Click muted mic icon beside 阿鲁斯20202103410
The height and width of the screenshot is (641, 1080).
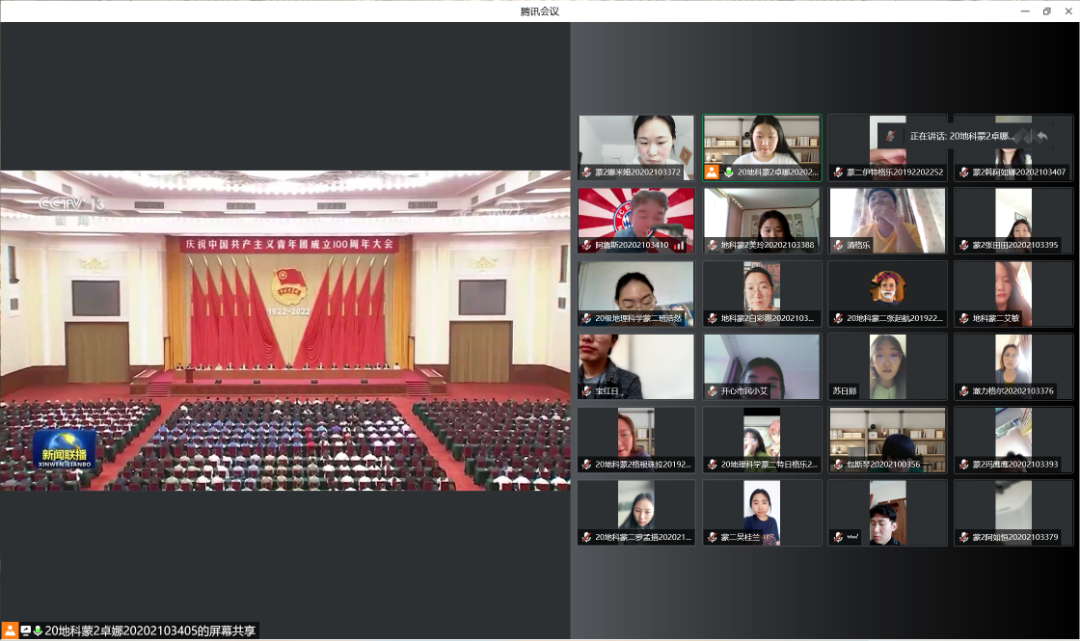tap(587, 245)
